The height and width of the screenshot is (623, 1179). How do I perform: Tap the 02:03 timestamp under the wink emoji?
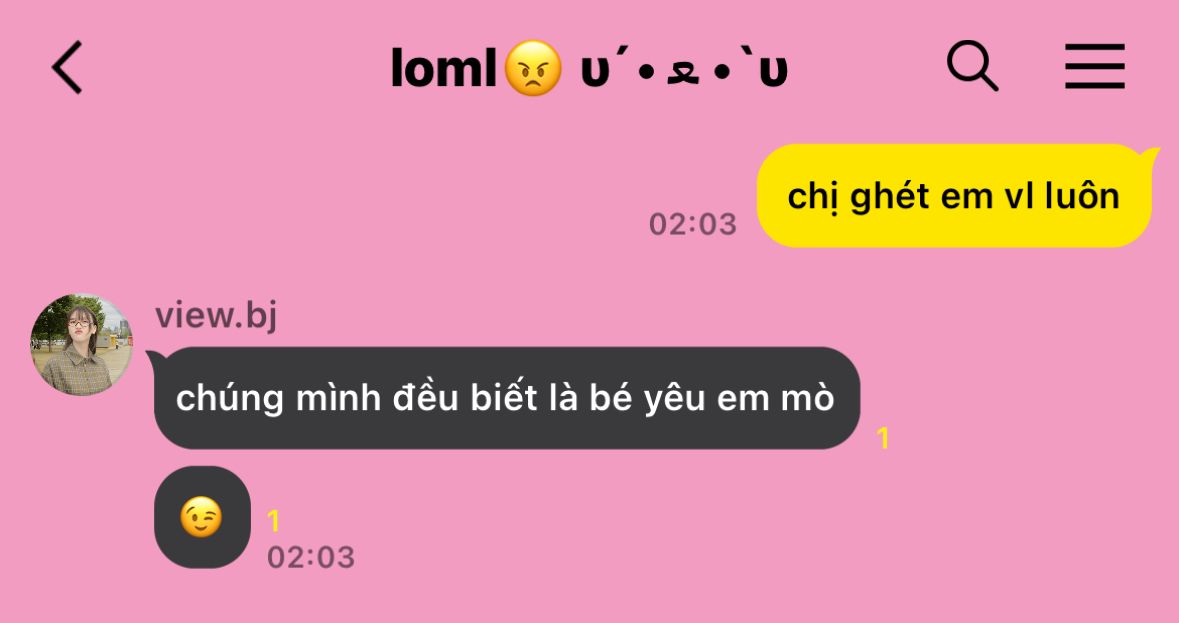311,558
